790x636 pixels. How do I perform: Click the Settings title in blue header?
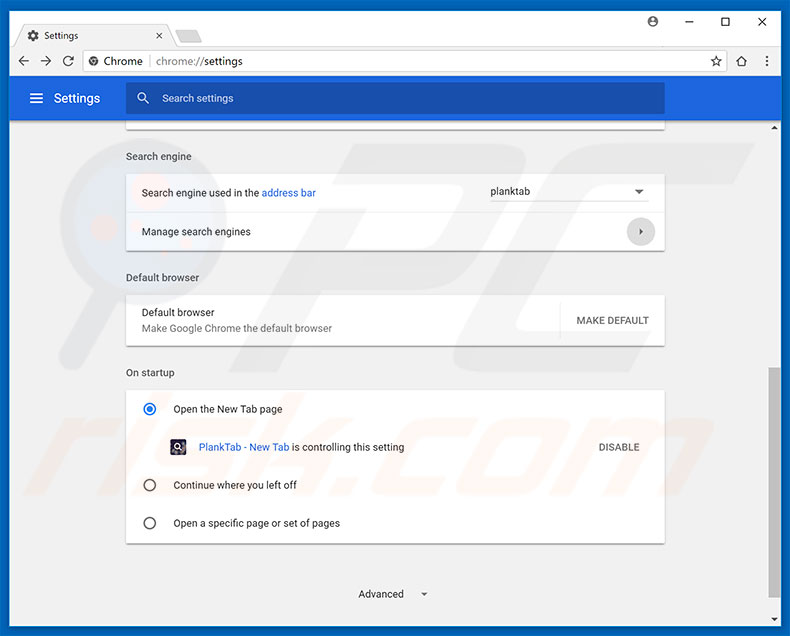(x=77, y=98)
